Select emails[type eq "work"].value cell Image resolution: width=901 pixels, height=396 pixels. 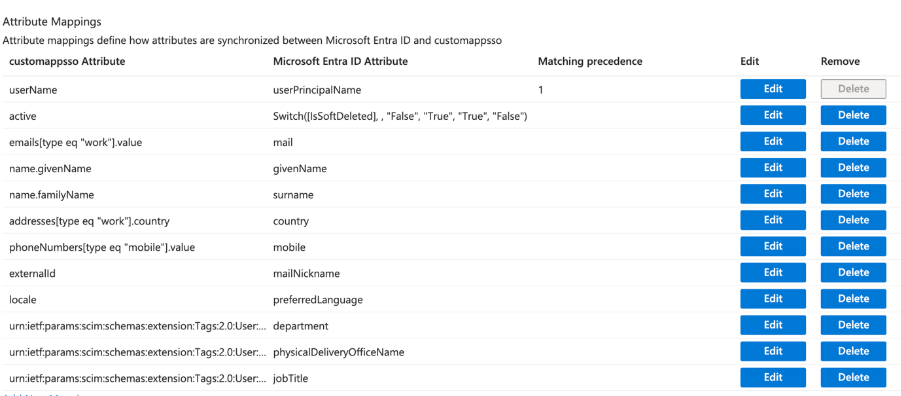click(x=75, y=143)
